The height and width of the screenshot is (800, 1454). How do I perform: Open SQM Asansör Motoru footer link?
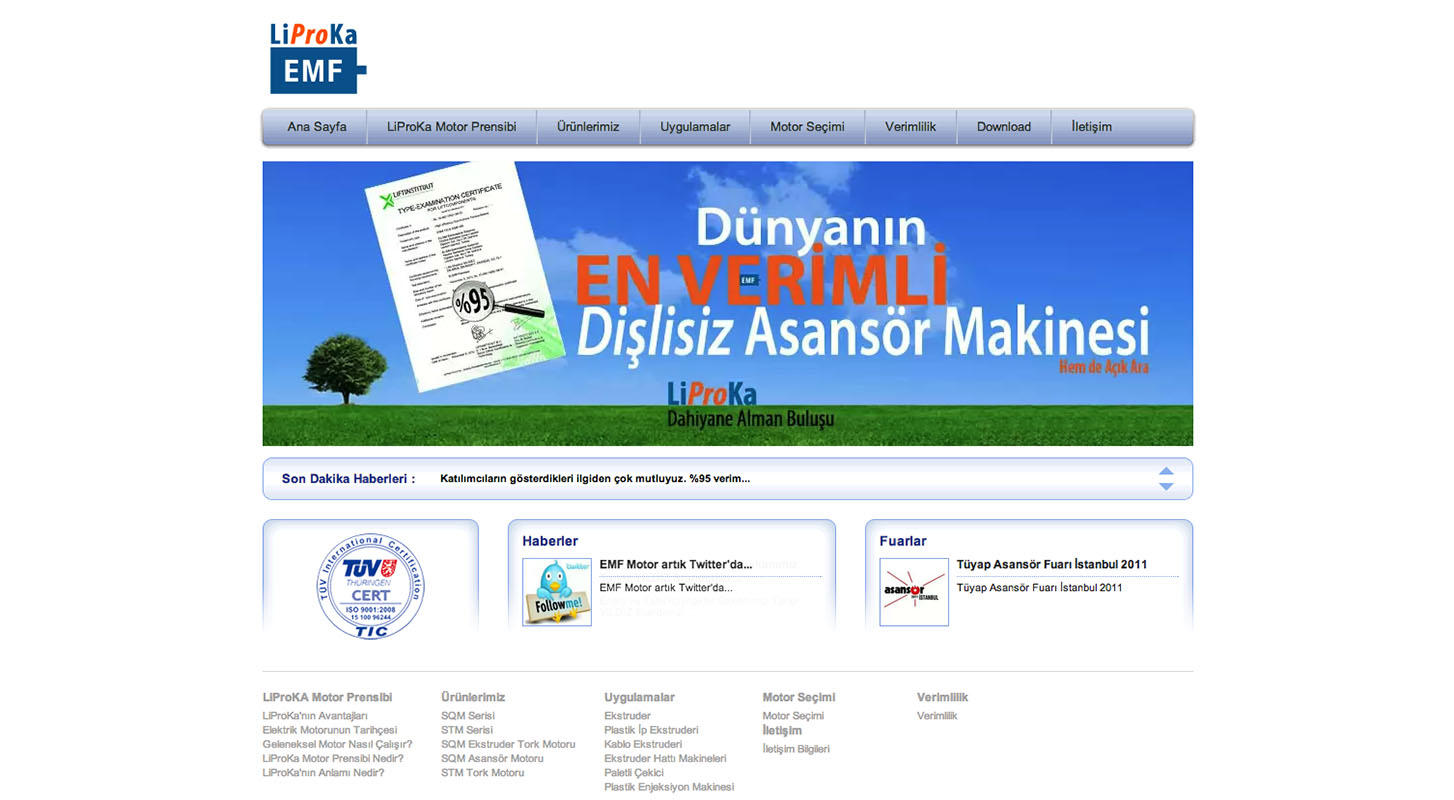point(492,758)
